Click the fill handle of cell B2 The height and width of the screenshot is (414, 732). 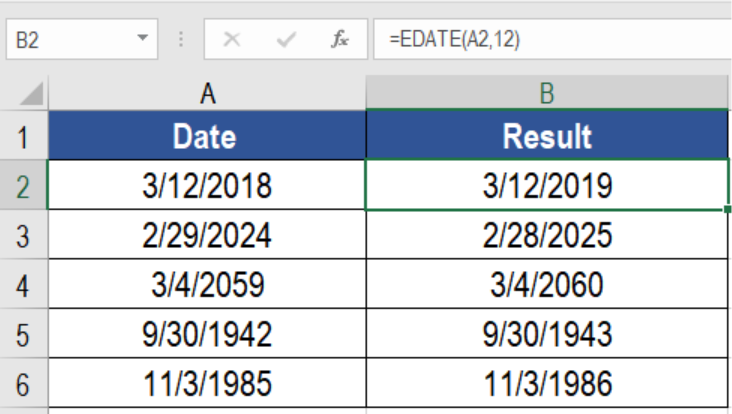(728, 210)
